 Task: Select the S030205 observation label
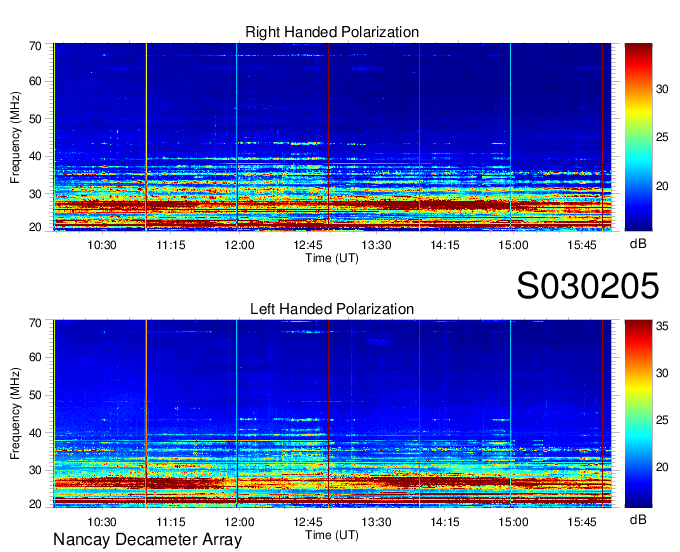click(588, 285)
